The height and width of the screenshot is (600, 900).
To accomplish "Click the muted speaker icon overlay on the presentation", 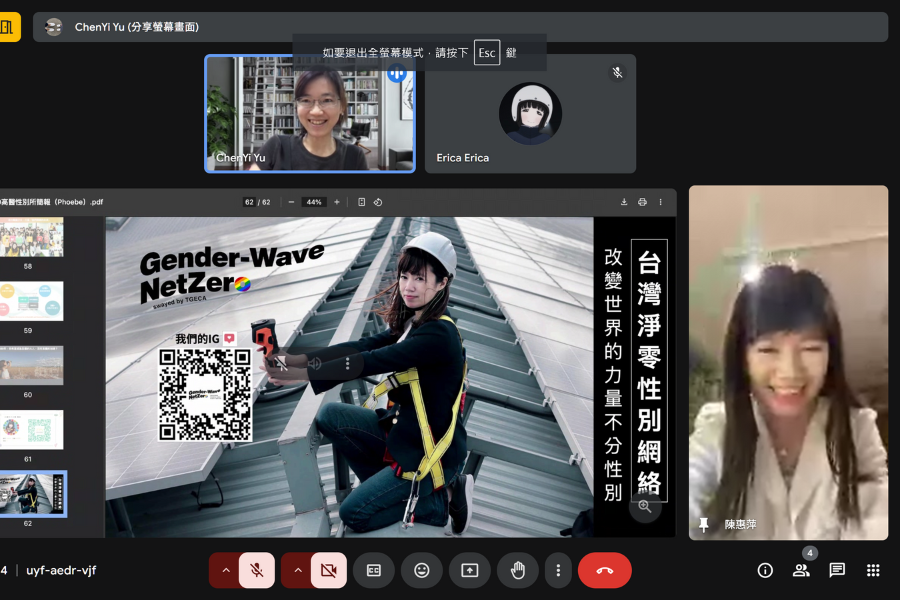I will [x=281, y=363].
